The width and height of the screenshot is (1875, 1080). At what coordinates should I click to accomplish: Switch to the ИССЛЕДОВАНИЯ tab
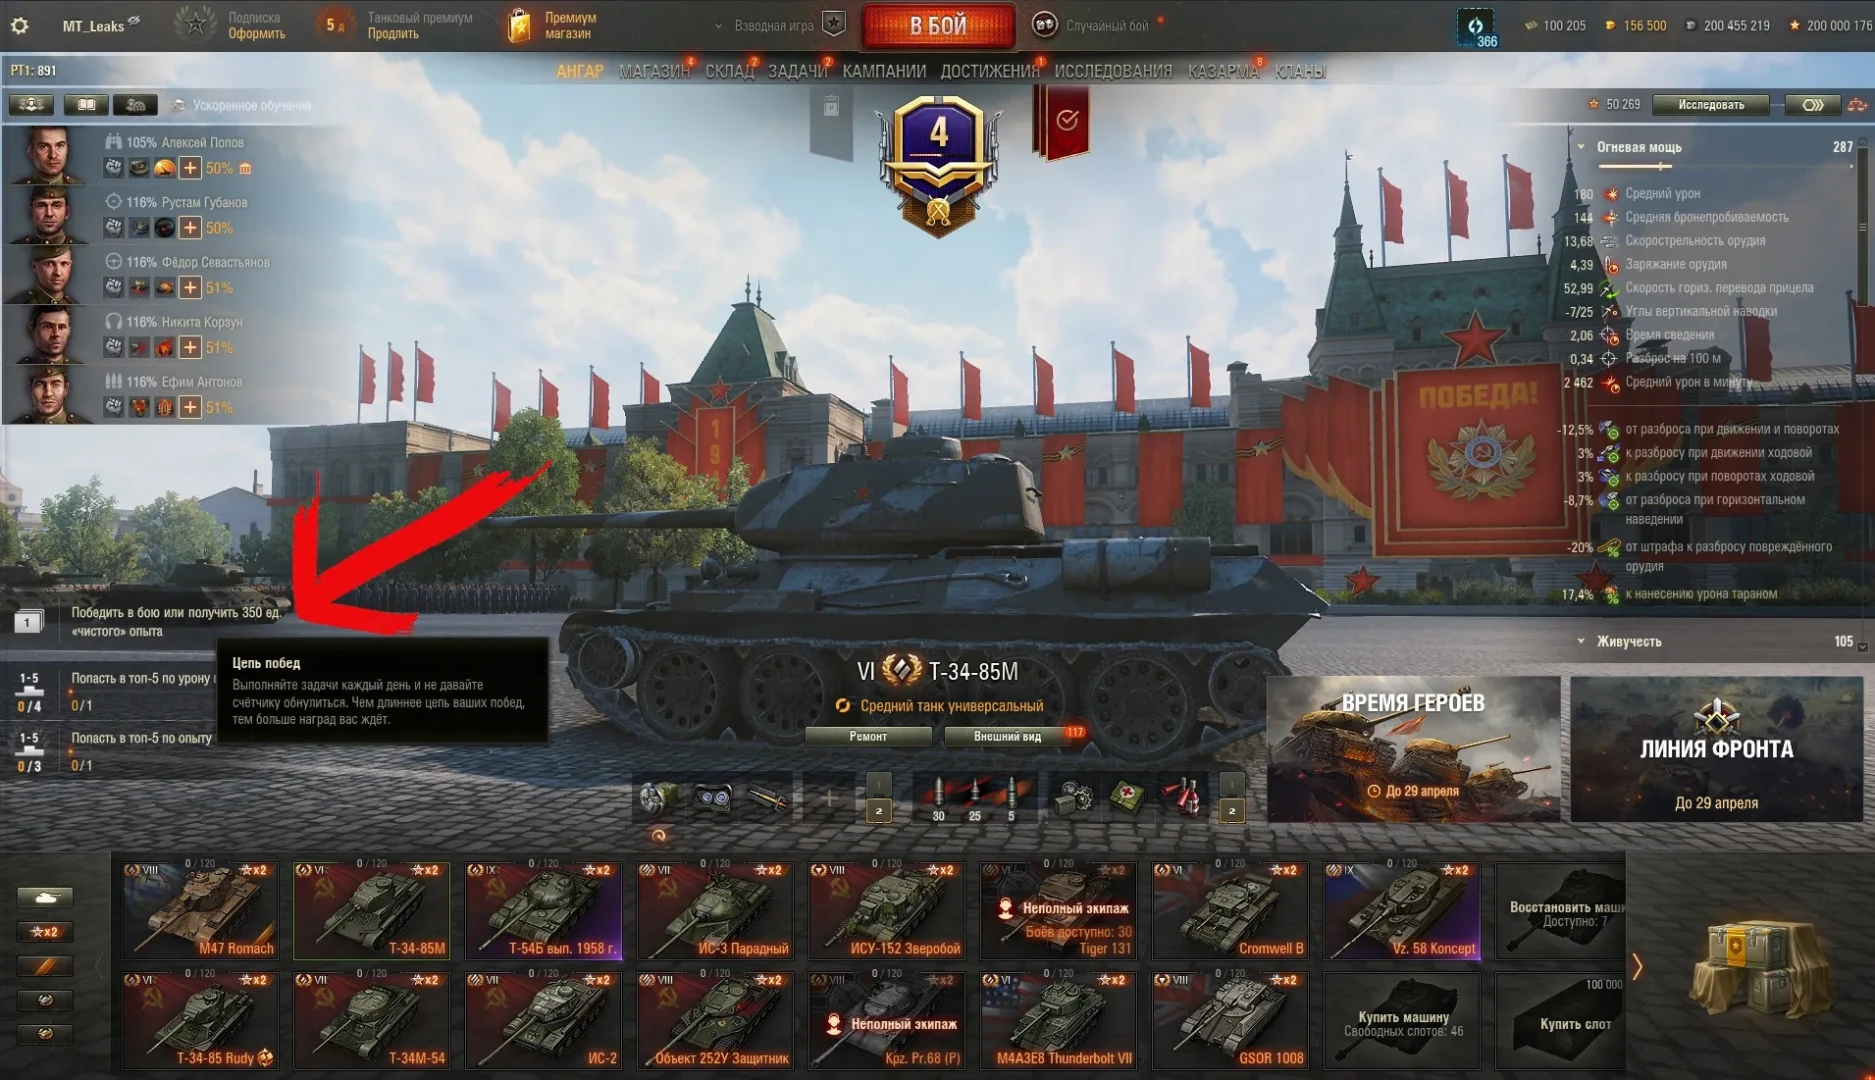[1113, 71]
